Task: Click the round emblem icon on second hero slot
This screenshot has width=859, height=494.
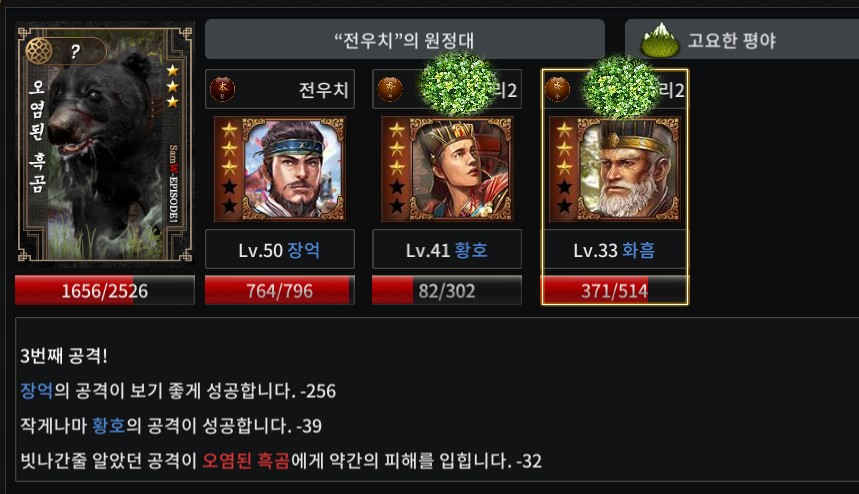Action: point(390,89)
